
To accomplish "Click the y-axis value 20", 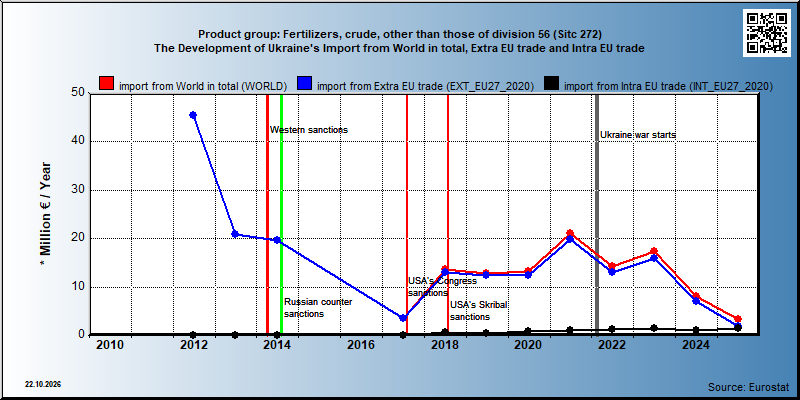I will tap(76, 238).
